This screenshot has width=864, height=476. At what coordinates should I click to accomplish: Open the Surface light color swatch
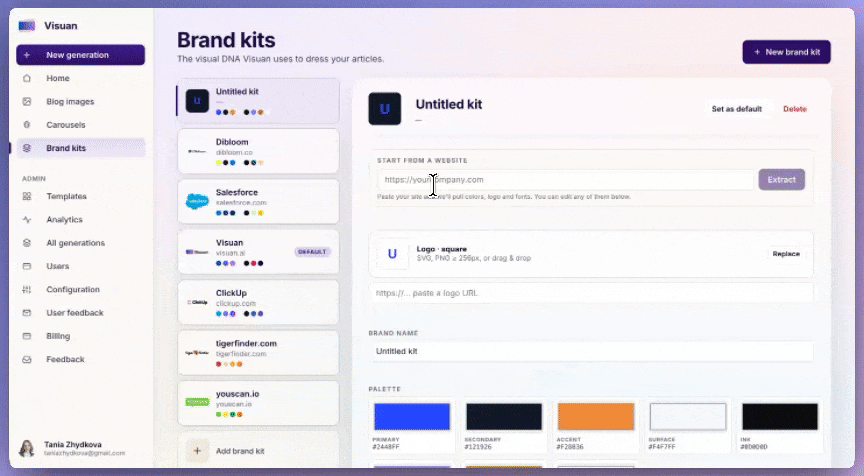pos(688,416)
